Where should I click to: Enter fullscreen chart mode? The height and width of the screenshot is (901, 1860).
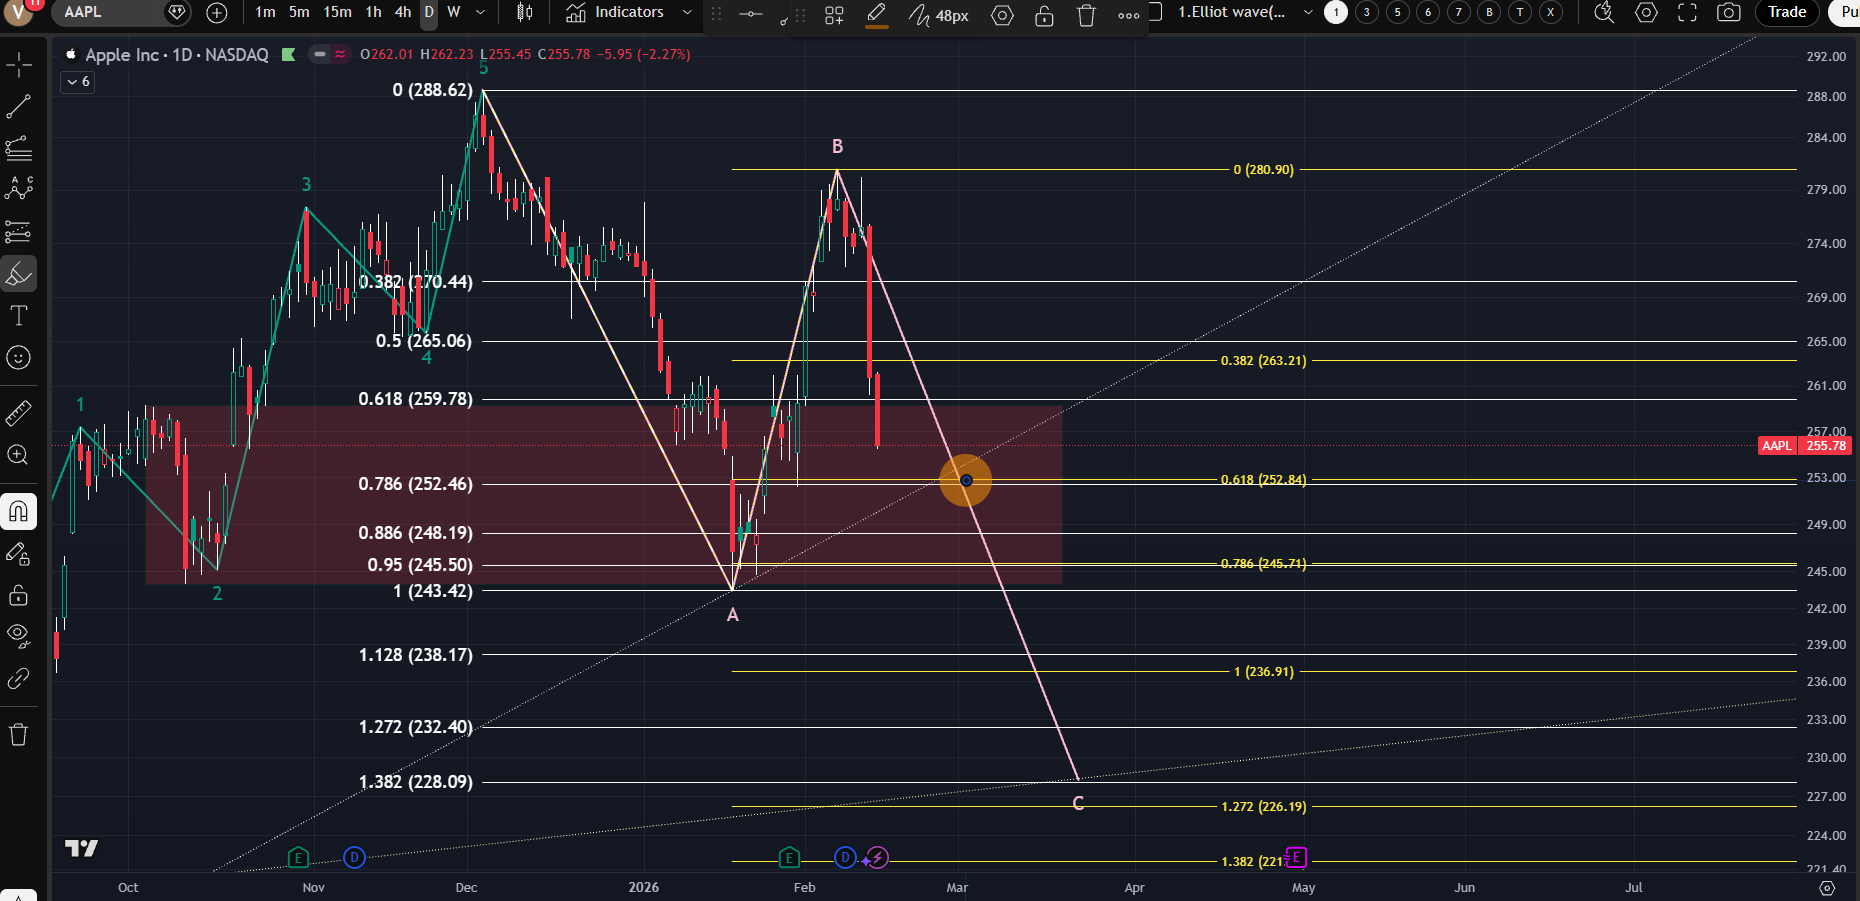point(1687,13)
